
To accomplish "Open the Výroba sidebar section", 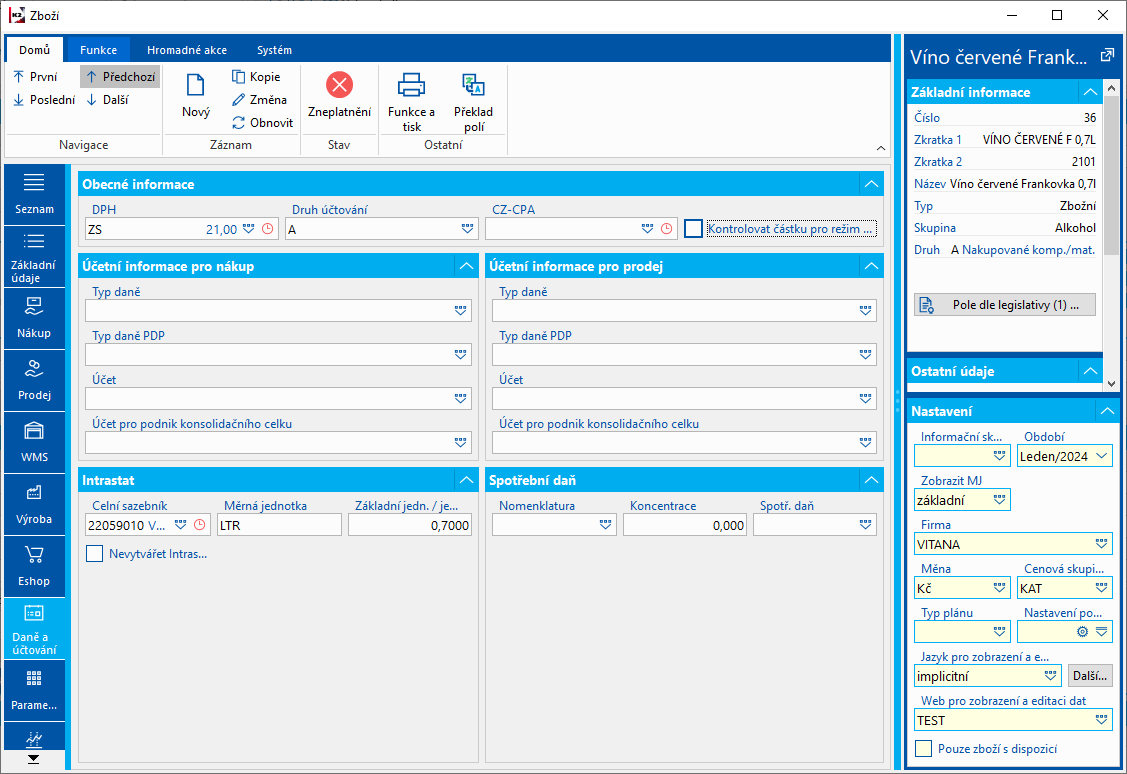I will click(34, 505).
